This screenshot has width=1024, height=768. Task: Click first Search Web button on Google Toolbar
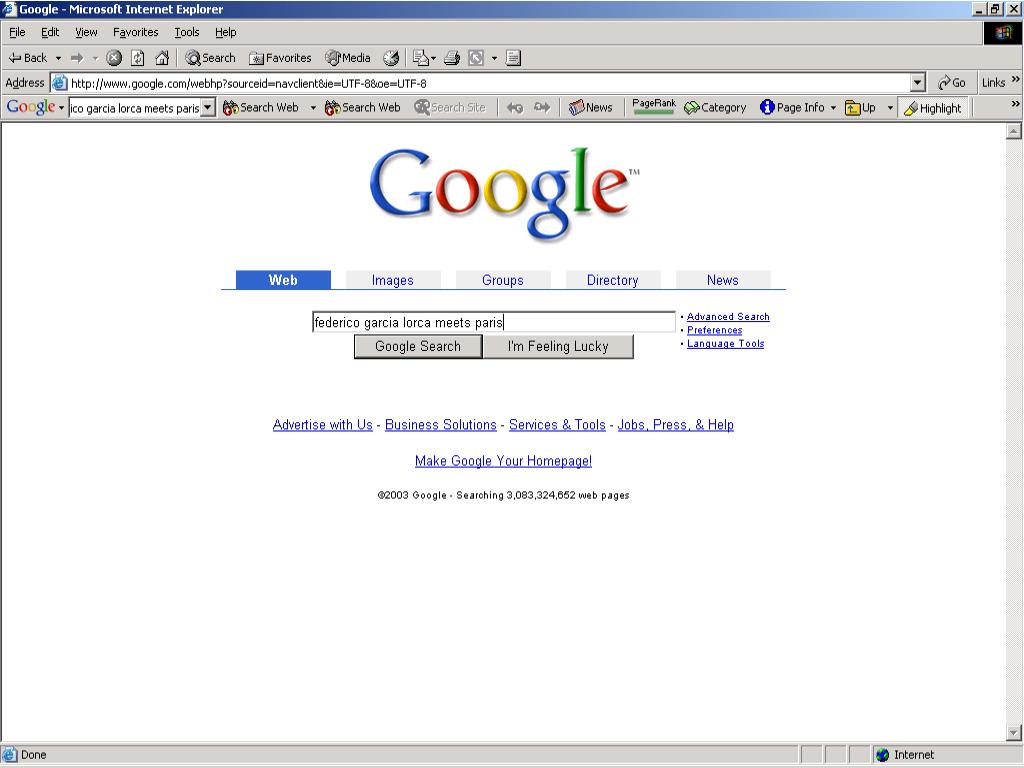261,108
